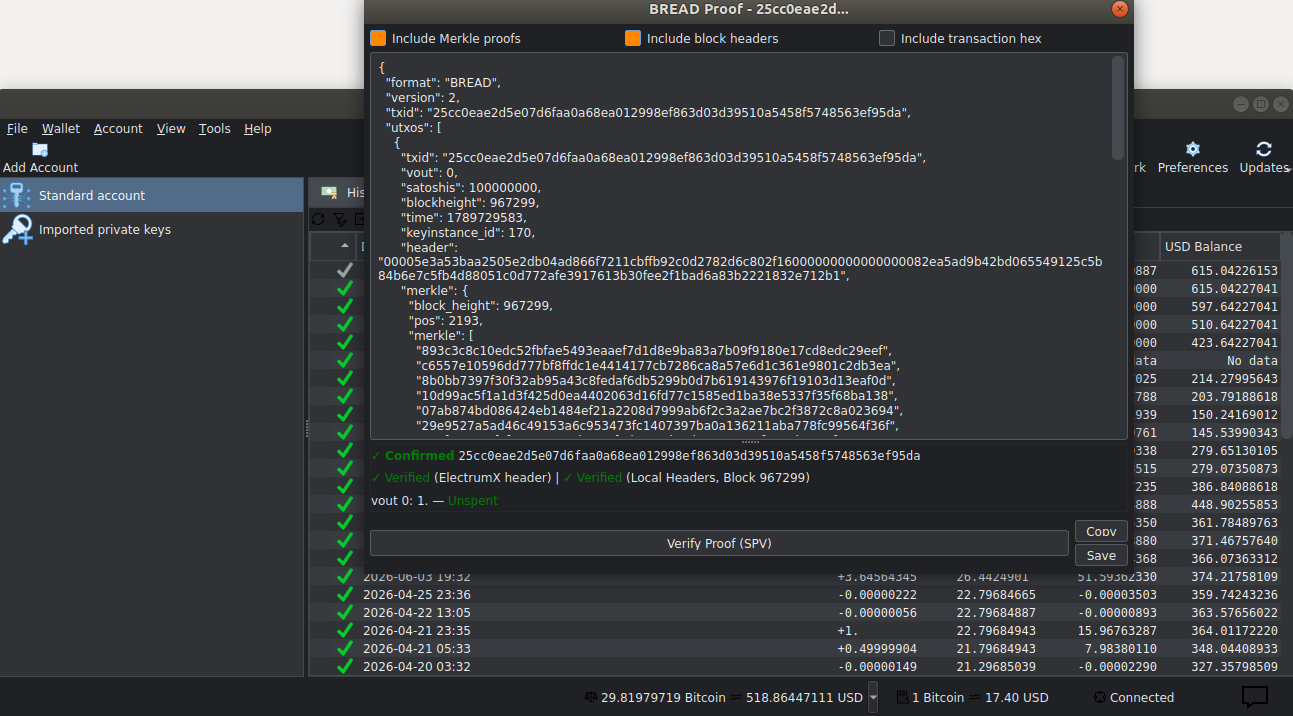Screen dimensions: 1293x716
Task: Click the refresh icon above history list
Action: click(318, 218)
